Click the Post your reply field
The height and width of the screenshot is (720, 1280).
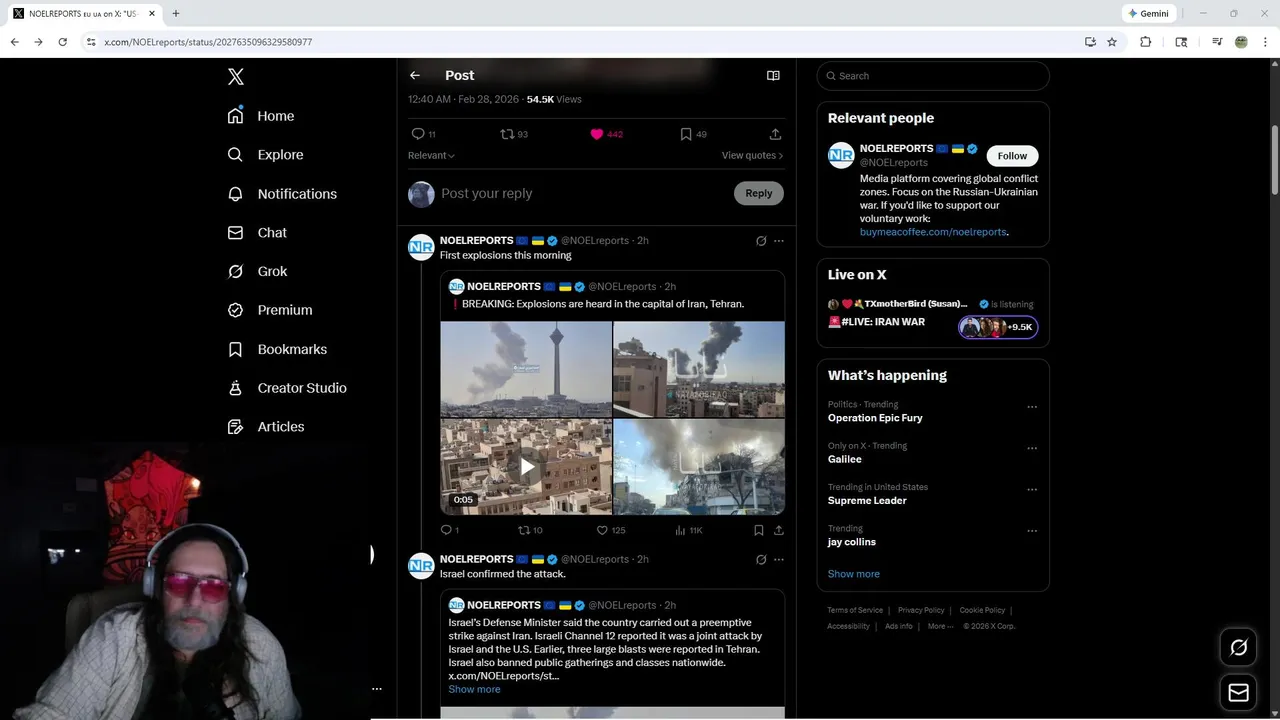click(584, 194)
